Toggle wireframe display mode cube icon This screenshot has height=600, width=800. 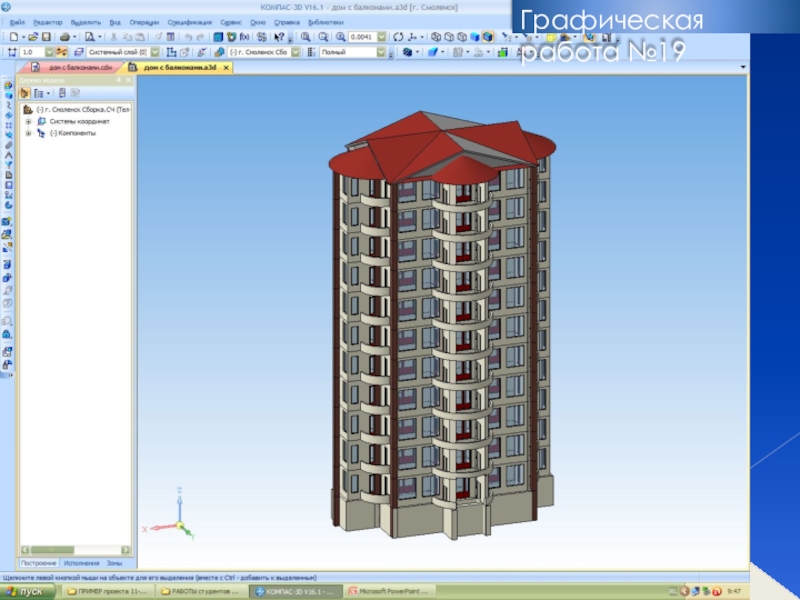[436, 37]
